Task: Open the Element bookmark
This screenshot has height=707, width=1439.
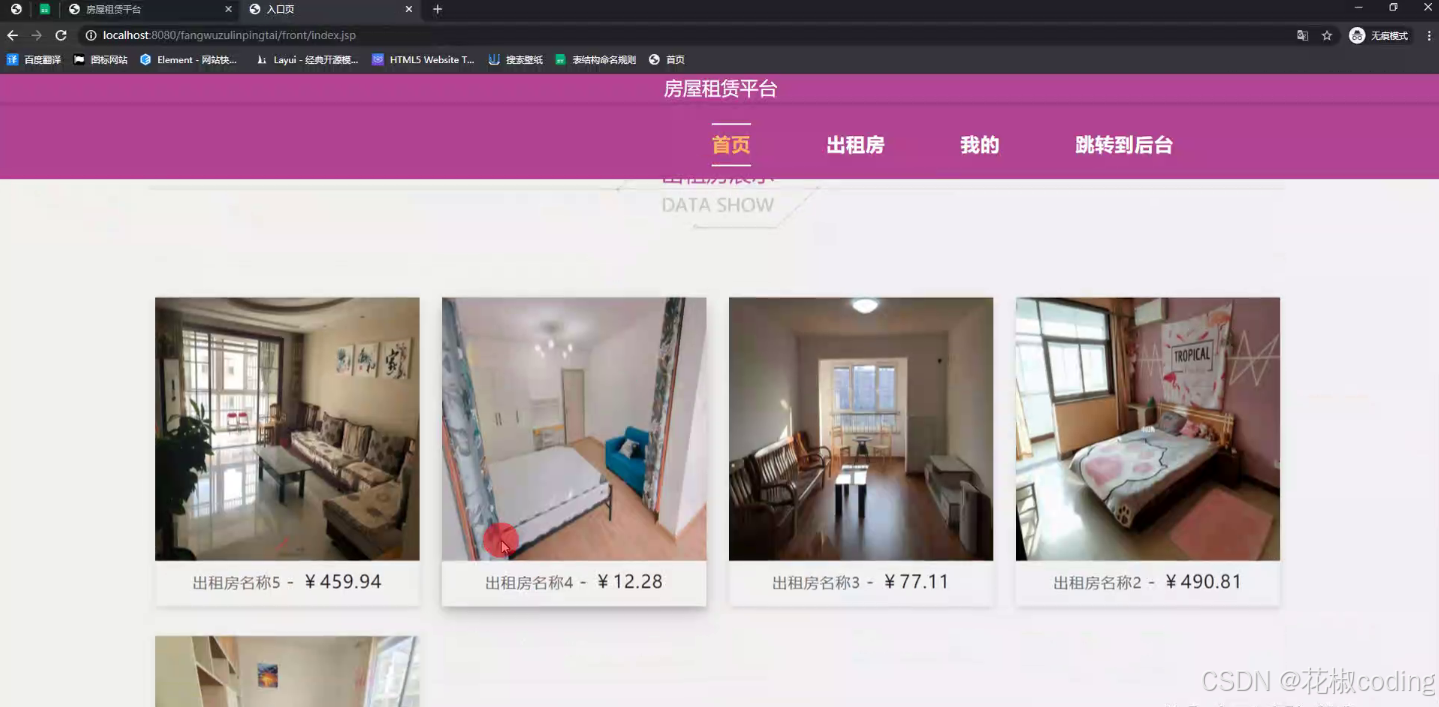Action: coord(189,60)
